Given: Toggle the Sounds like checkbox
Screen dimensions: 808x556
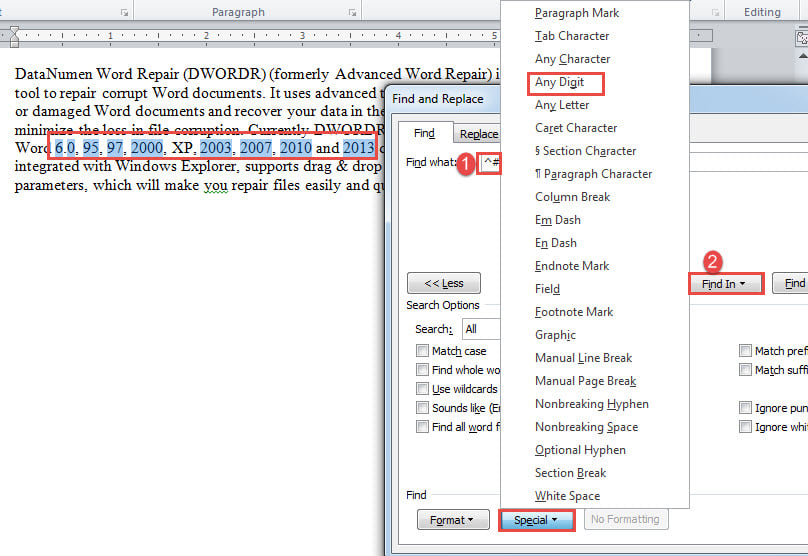Looking at the screenshot, I should pos(422,408).
